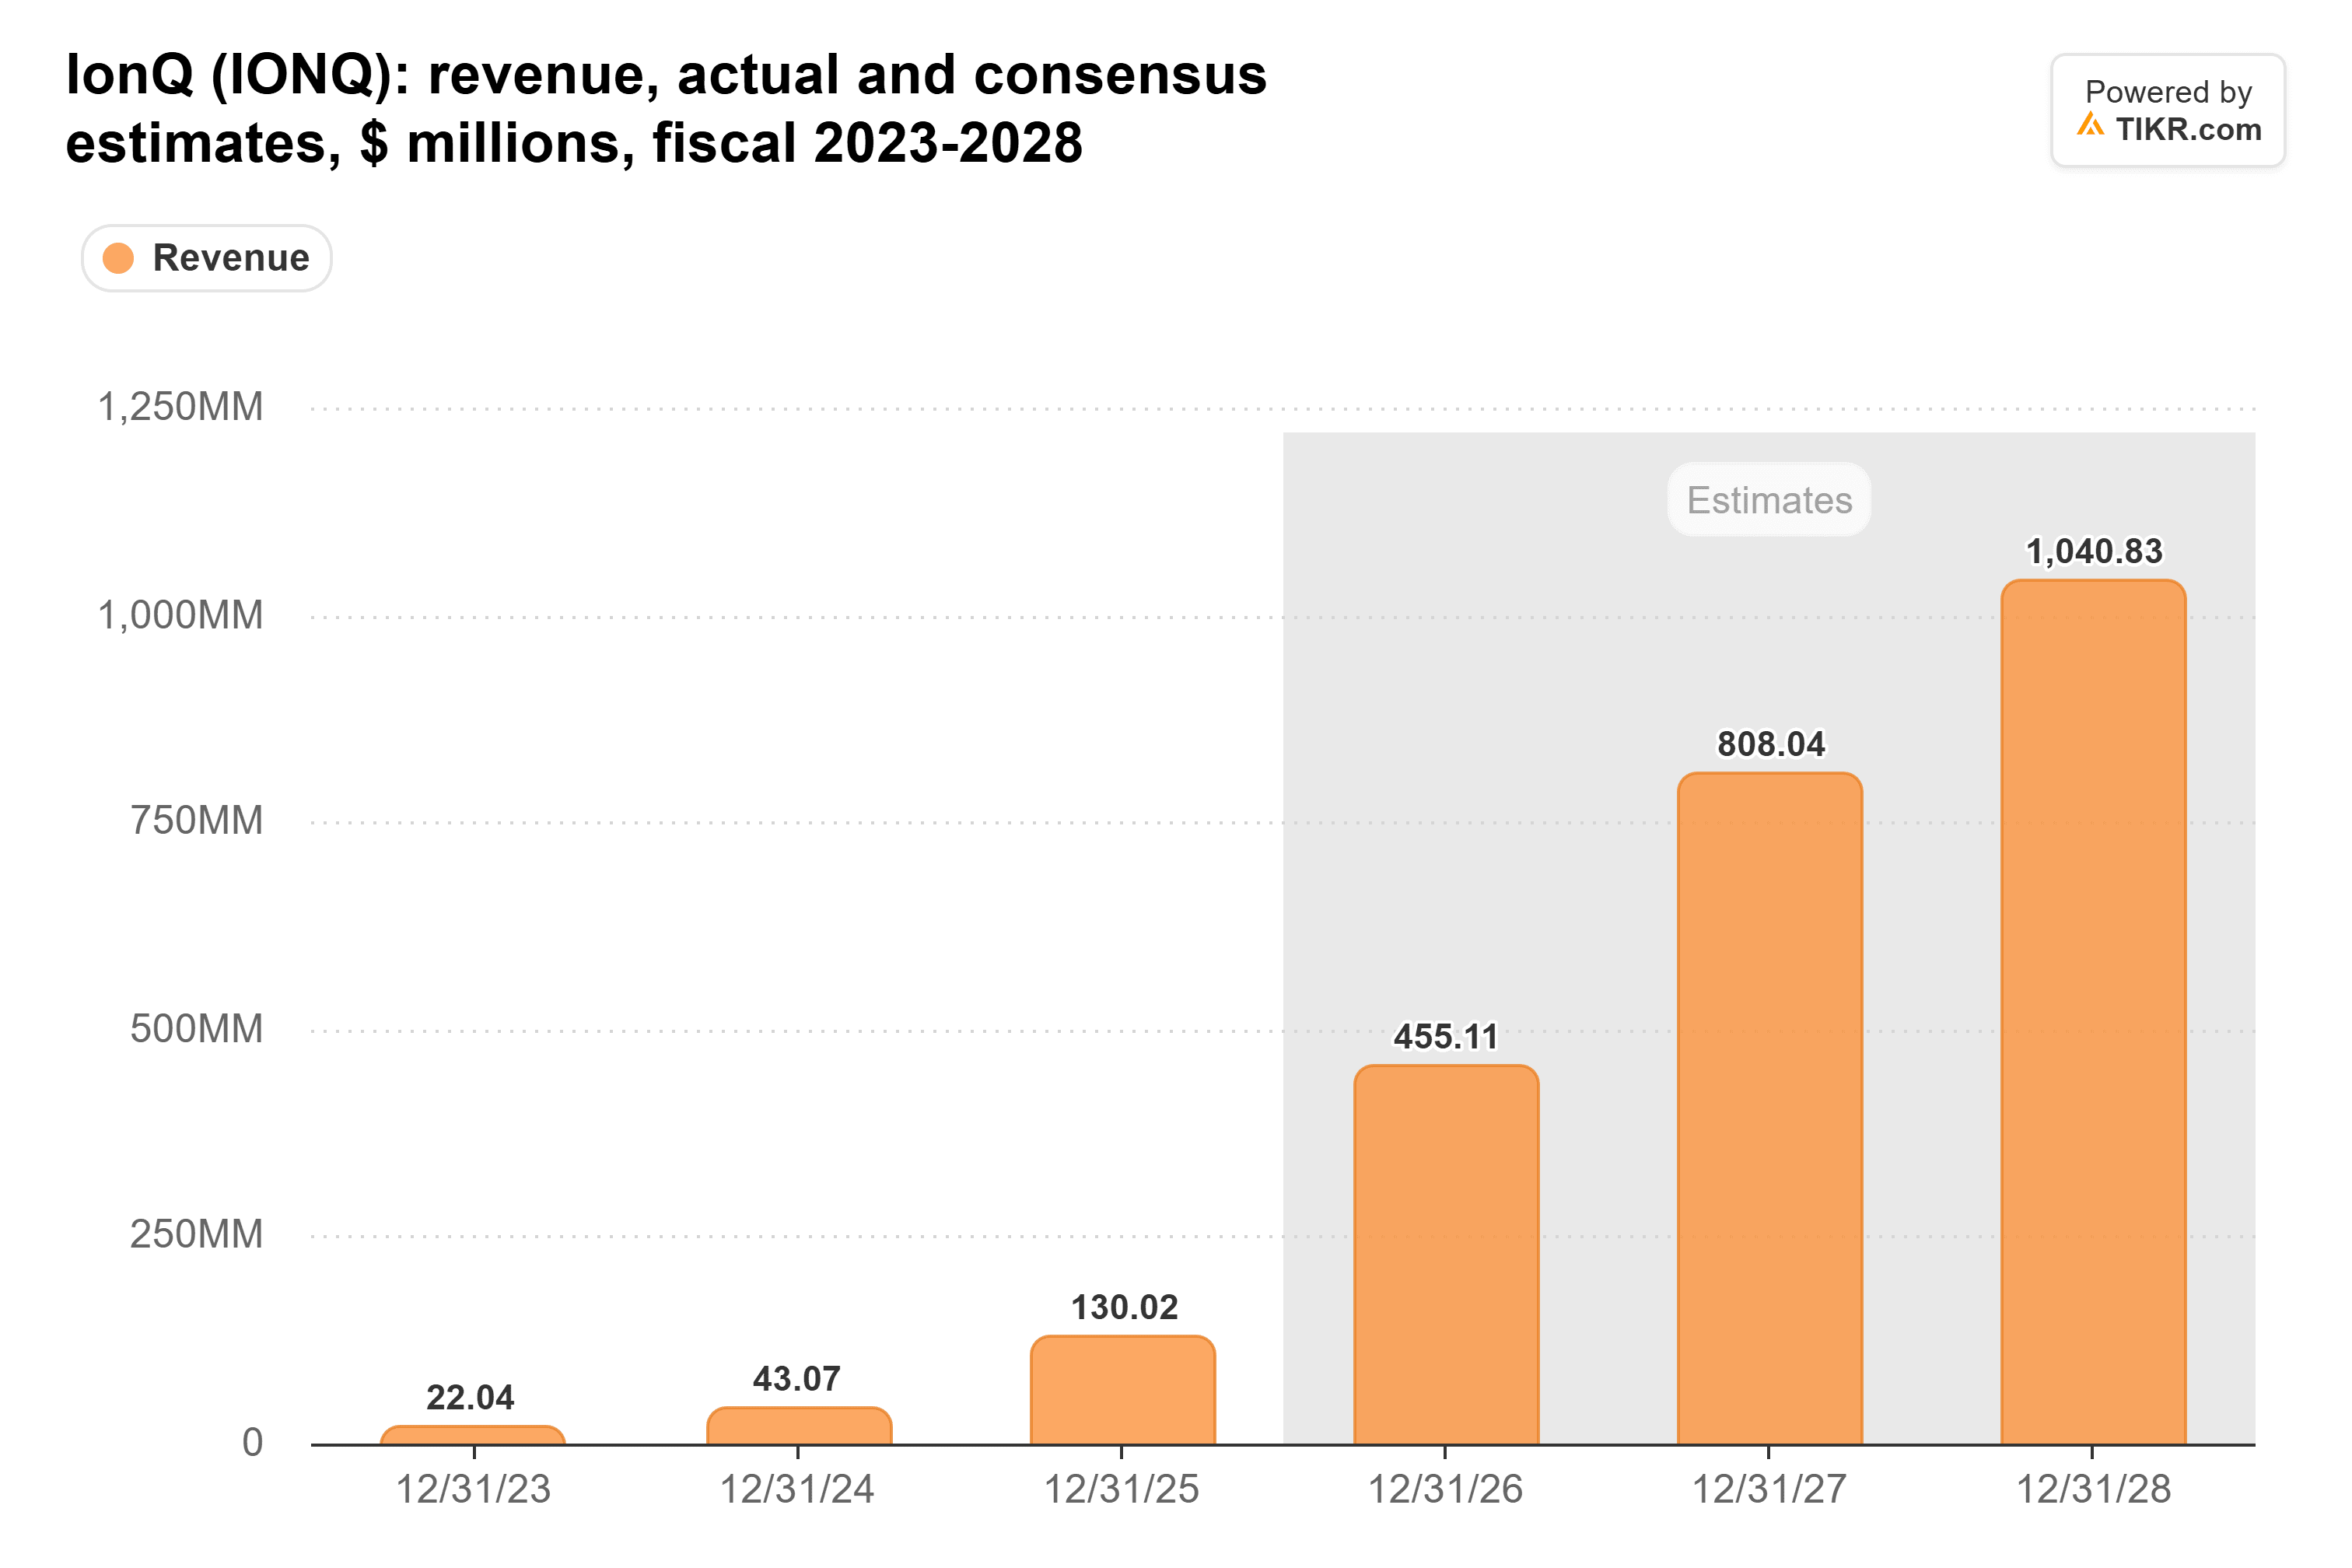Open the Powered by TIKR.com badge
This screenshot has width=2352, height=1568.
(2168, 110)
